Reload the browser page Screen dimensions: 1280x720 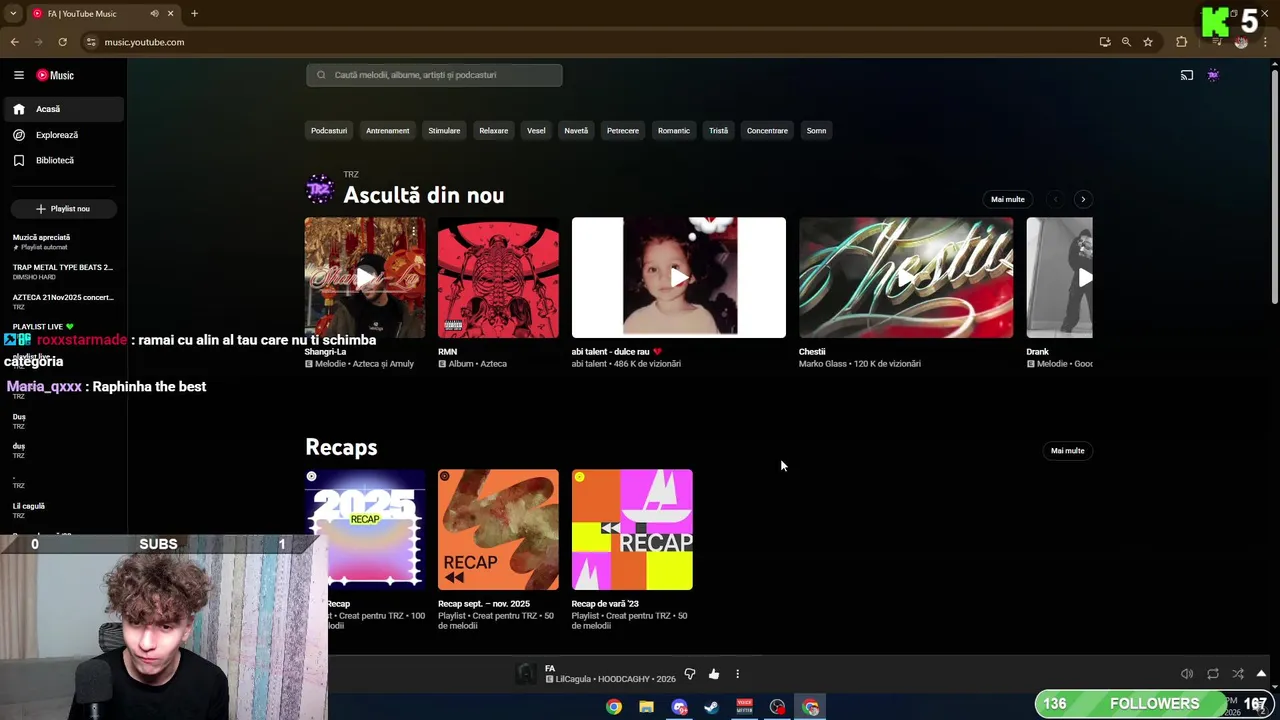point(62,42)
